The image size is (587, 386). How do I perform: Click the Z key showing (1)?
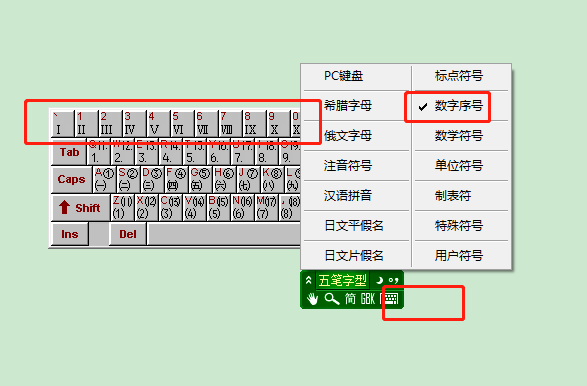pyautogui.click(x=122, y=207)
